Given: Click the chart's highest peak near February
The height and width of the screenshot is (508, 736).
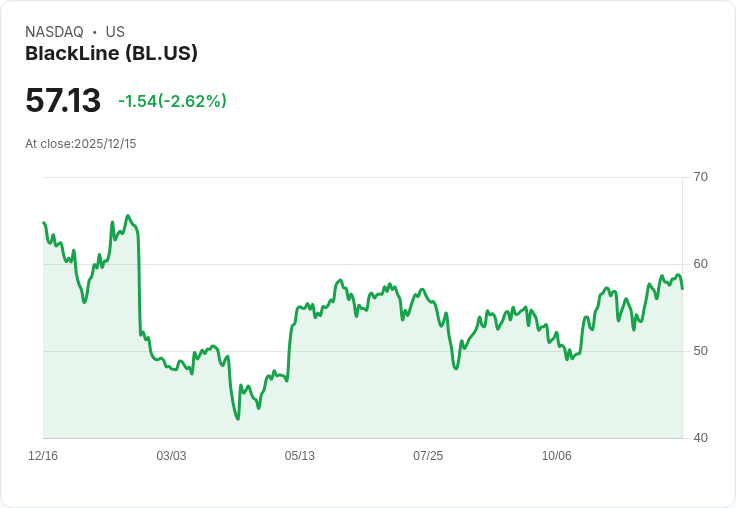Looking at the screenshot, I should [128, 216].
